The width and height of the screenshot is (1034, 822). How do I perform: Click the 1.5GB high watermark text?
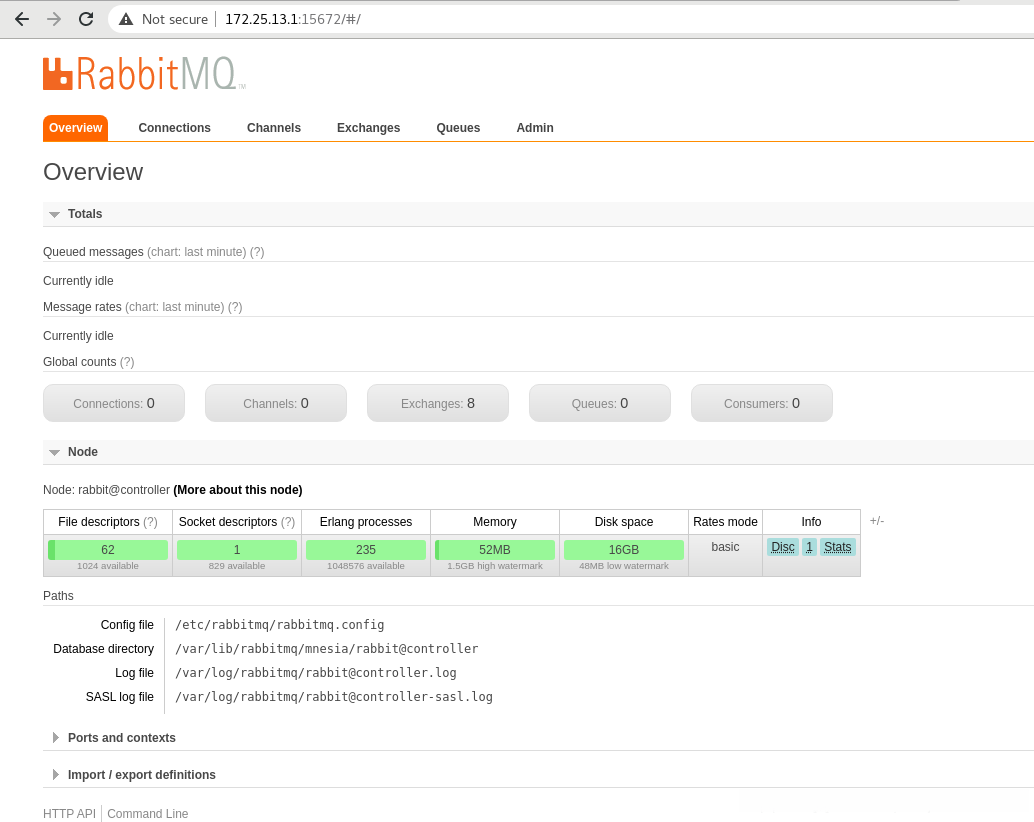coord(495,566)
